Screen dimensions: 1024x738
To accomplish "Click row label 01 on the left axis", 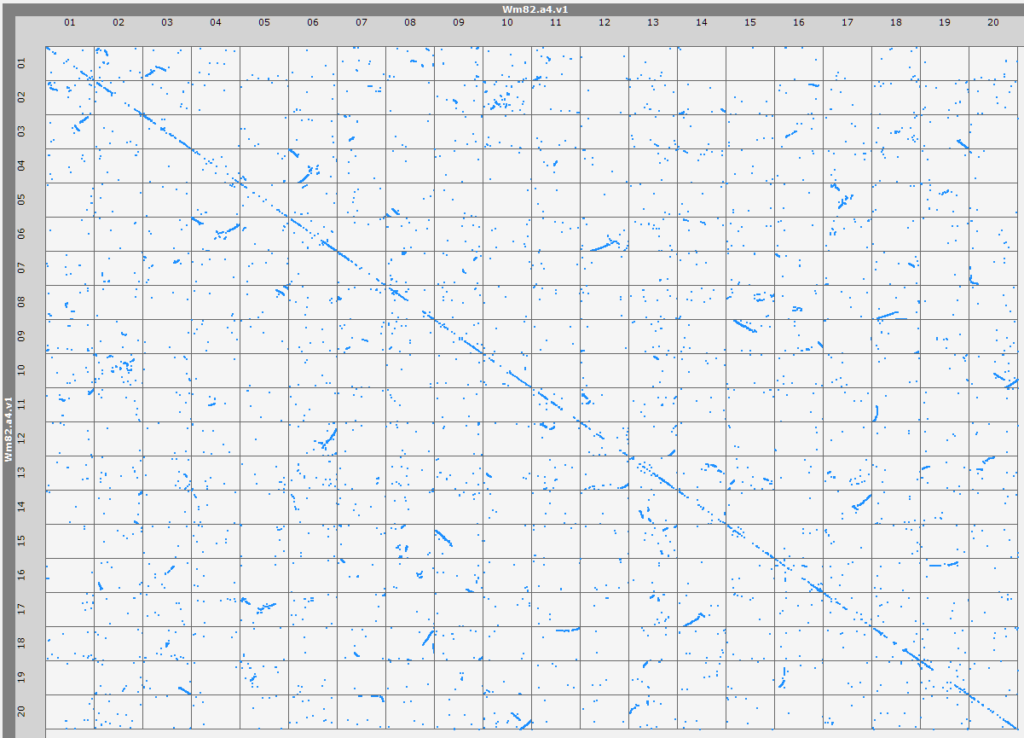I will tap(22, 63).
